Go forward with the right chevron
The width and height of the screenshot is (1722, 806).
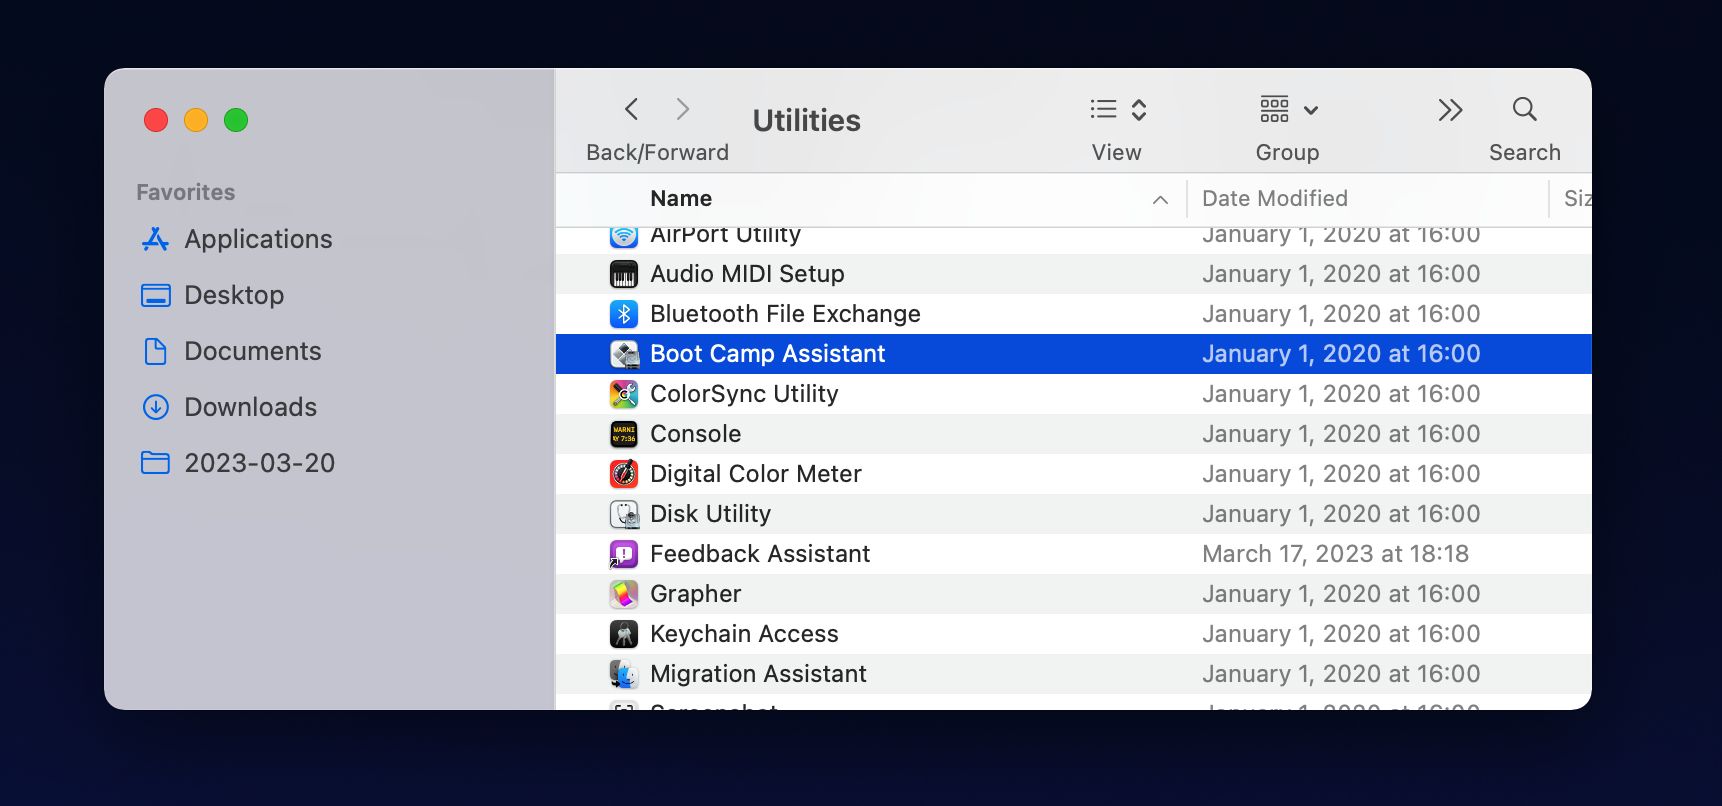(x=683, y=109)
